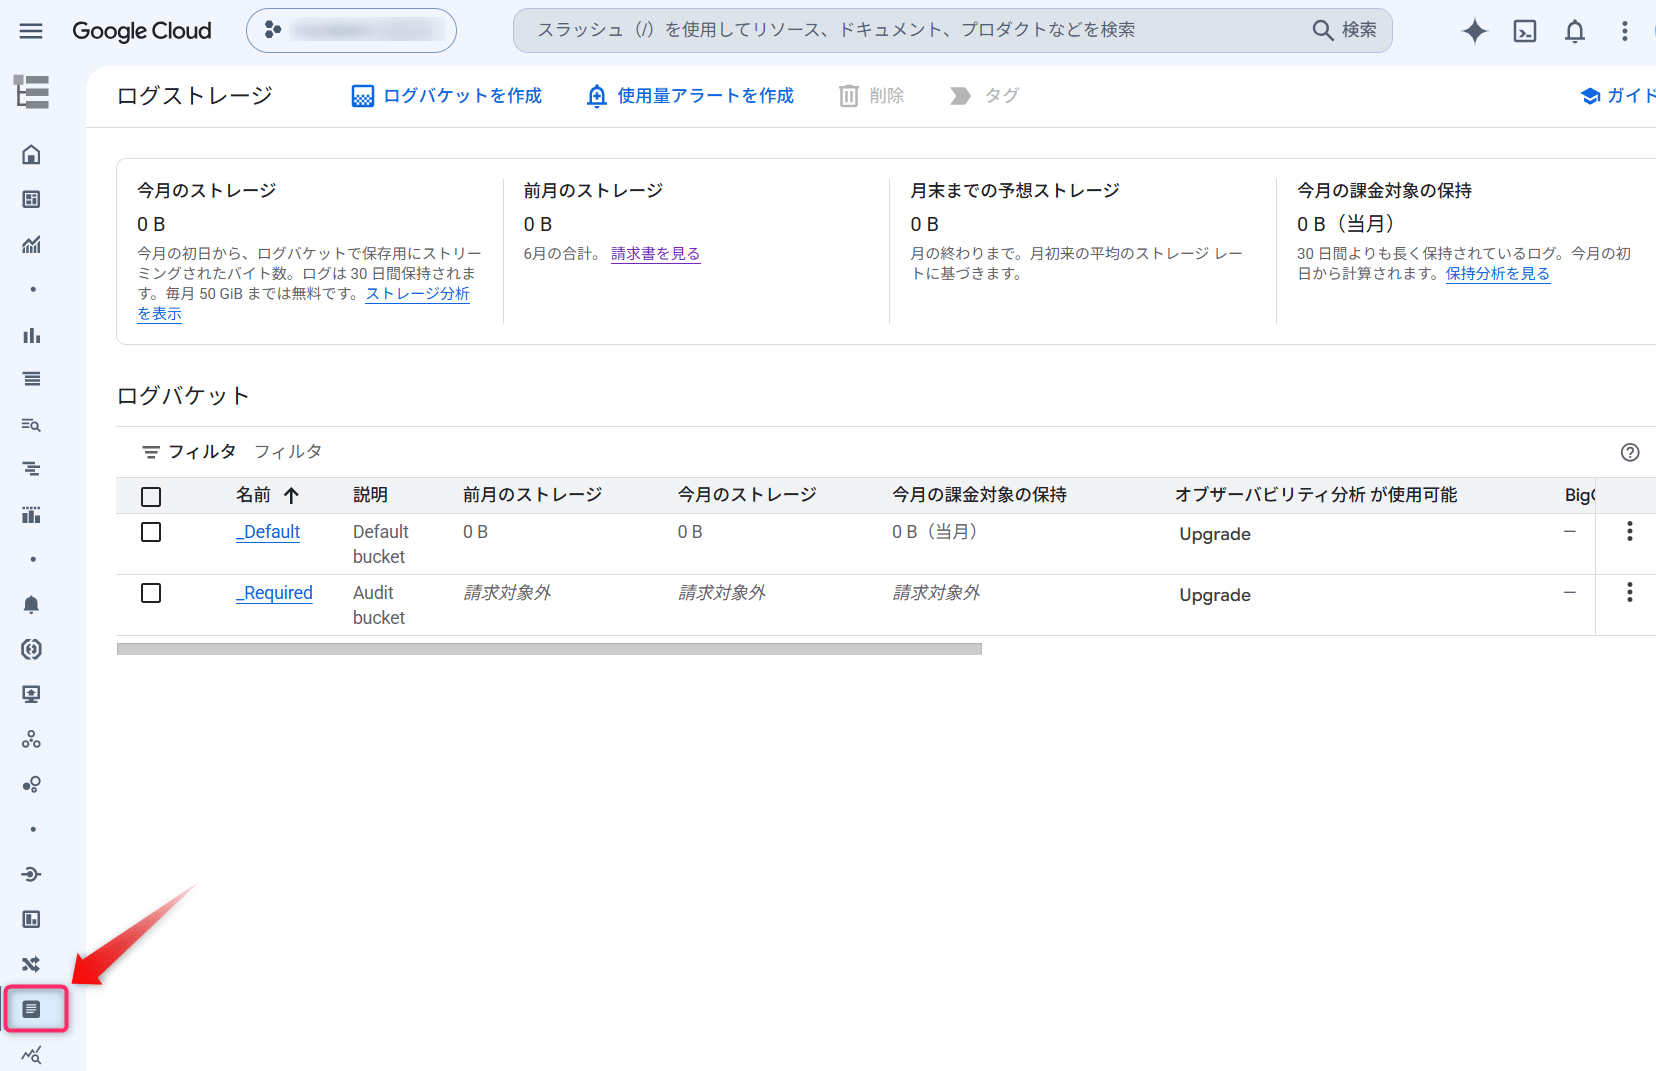Viewport: 1656px width, 1071px height.
Task: Open more actions menu for _Default bucket
Action: [1630, 531]
